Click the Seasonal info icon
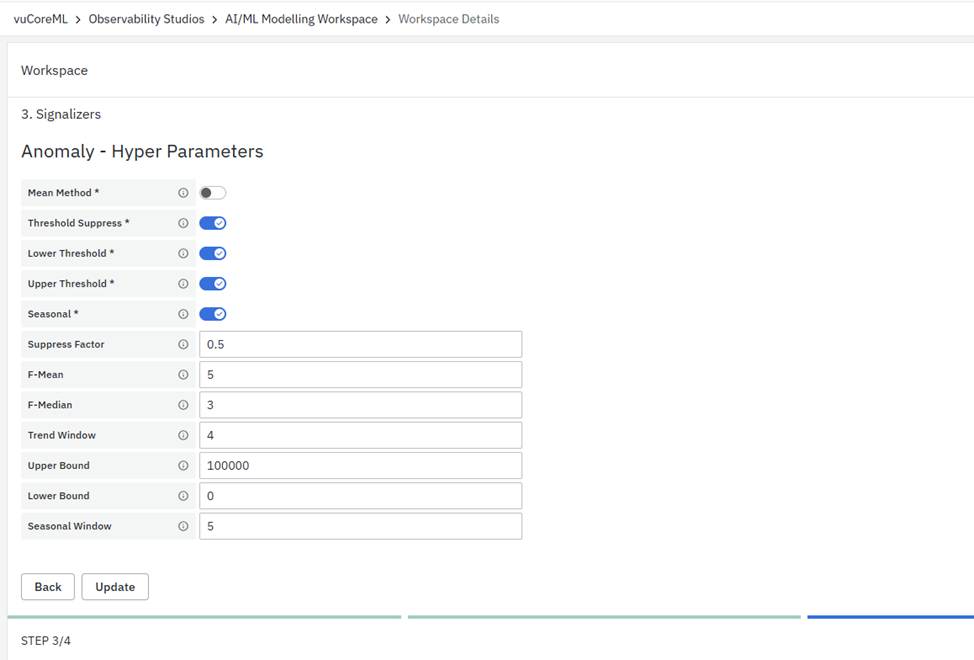 click(x=183, y=314)
